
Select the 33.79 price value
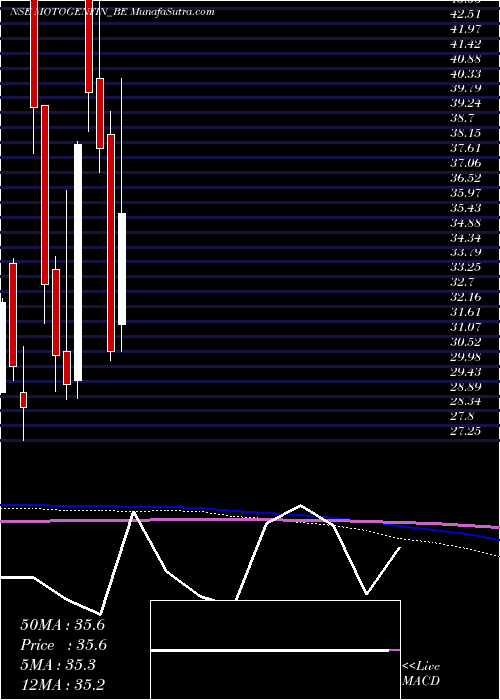466,252
